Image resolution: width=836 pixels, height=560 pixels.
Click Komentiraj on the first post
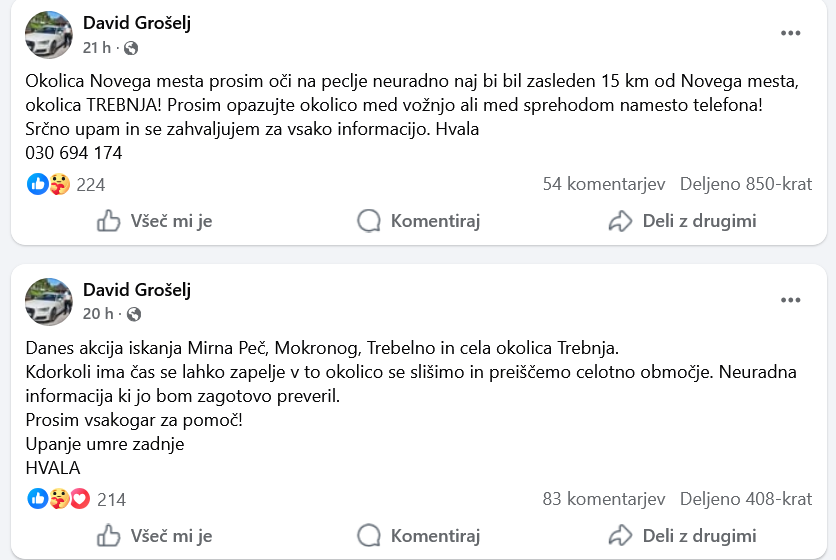coord(419,221)
